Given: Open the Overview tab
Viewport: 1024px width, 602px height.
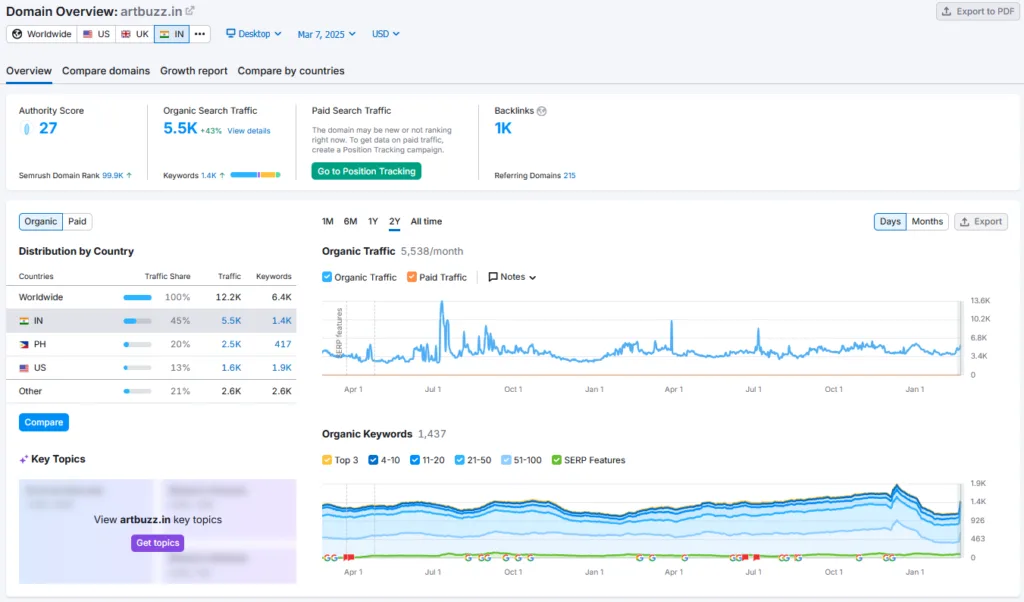Looking at the screenshot, I should tap(29, 71).
